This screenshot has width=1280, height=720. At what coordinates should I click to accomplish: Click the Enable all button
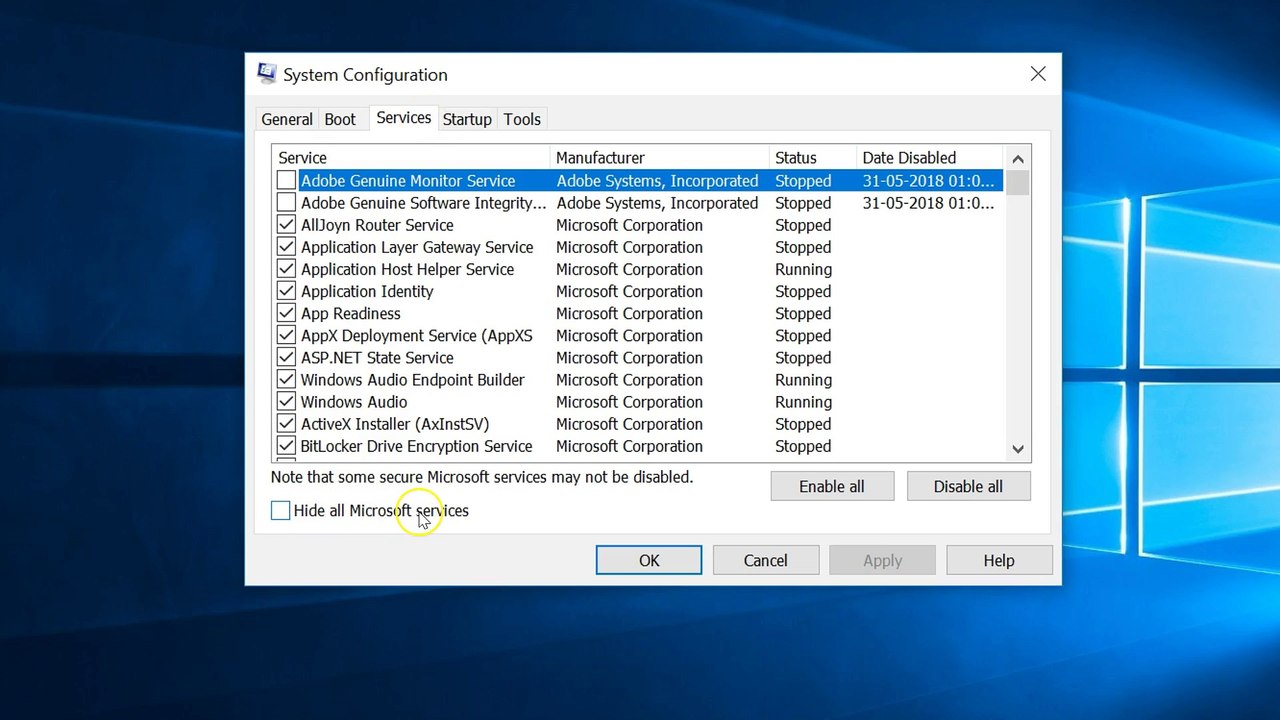tap(832, 486)
